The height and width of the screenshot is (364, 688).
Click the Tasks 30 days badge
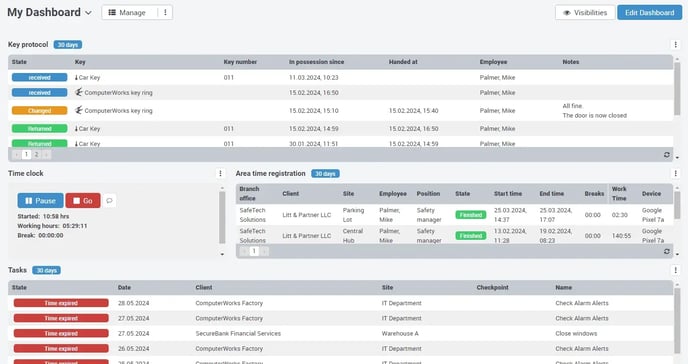(47, 270)
